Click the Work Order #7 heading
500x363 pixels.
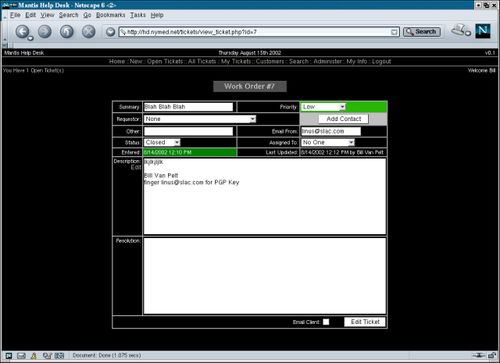(x=250, y=86)
